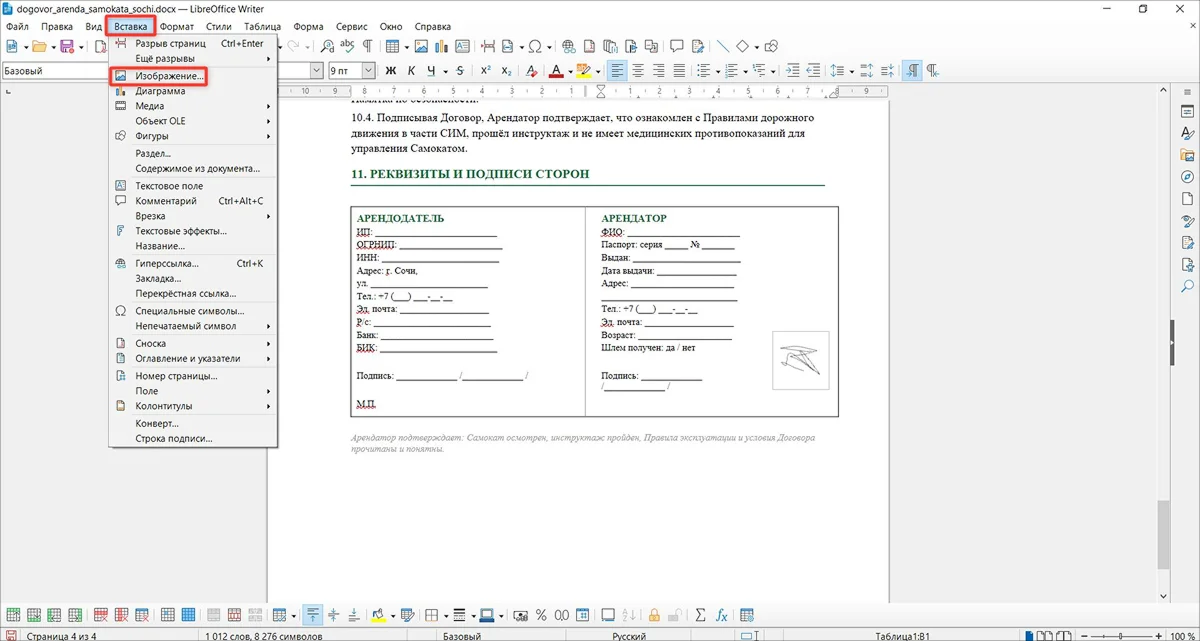Click the insert text box toolbar icon
The height and width of the screenshot is (641, 1200).
461,46
